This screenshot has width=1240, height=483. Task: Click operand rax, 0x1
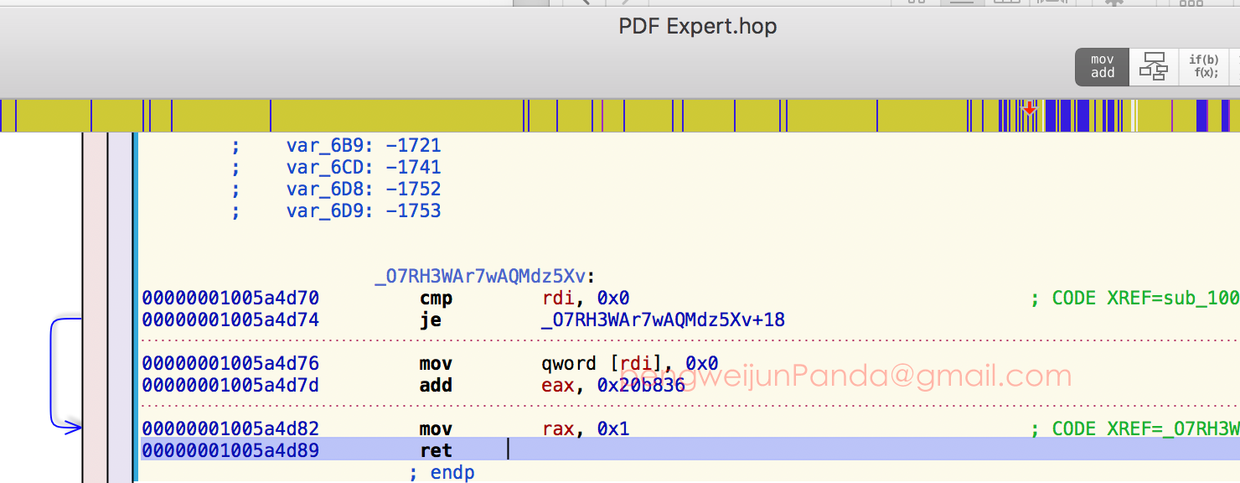click(585, 429)
